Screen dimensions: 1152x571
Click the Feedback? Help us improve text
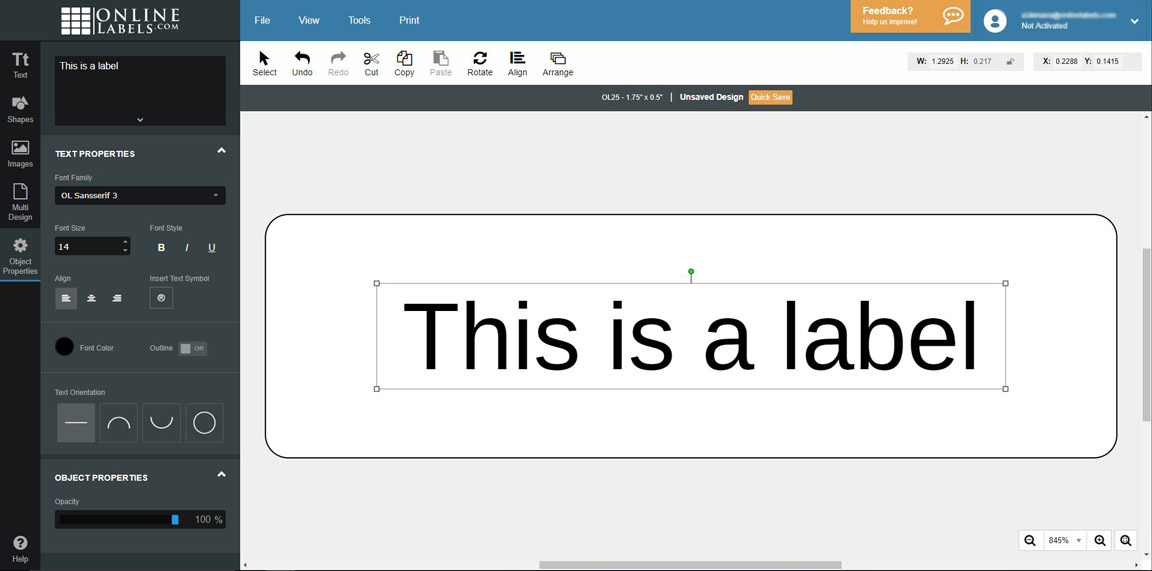pyautogui.click(x=890, y=16)
